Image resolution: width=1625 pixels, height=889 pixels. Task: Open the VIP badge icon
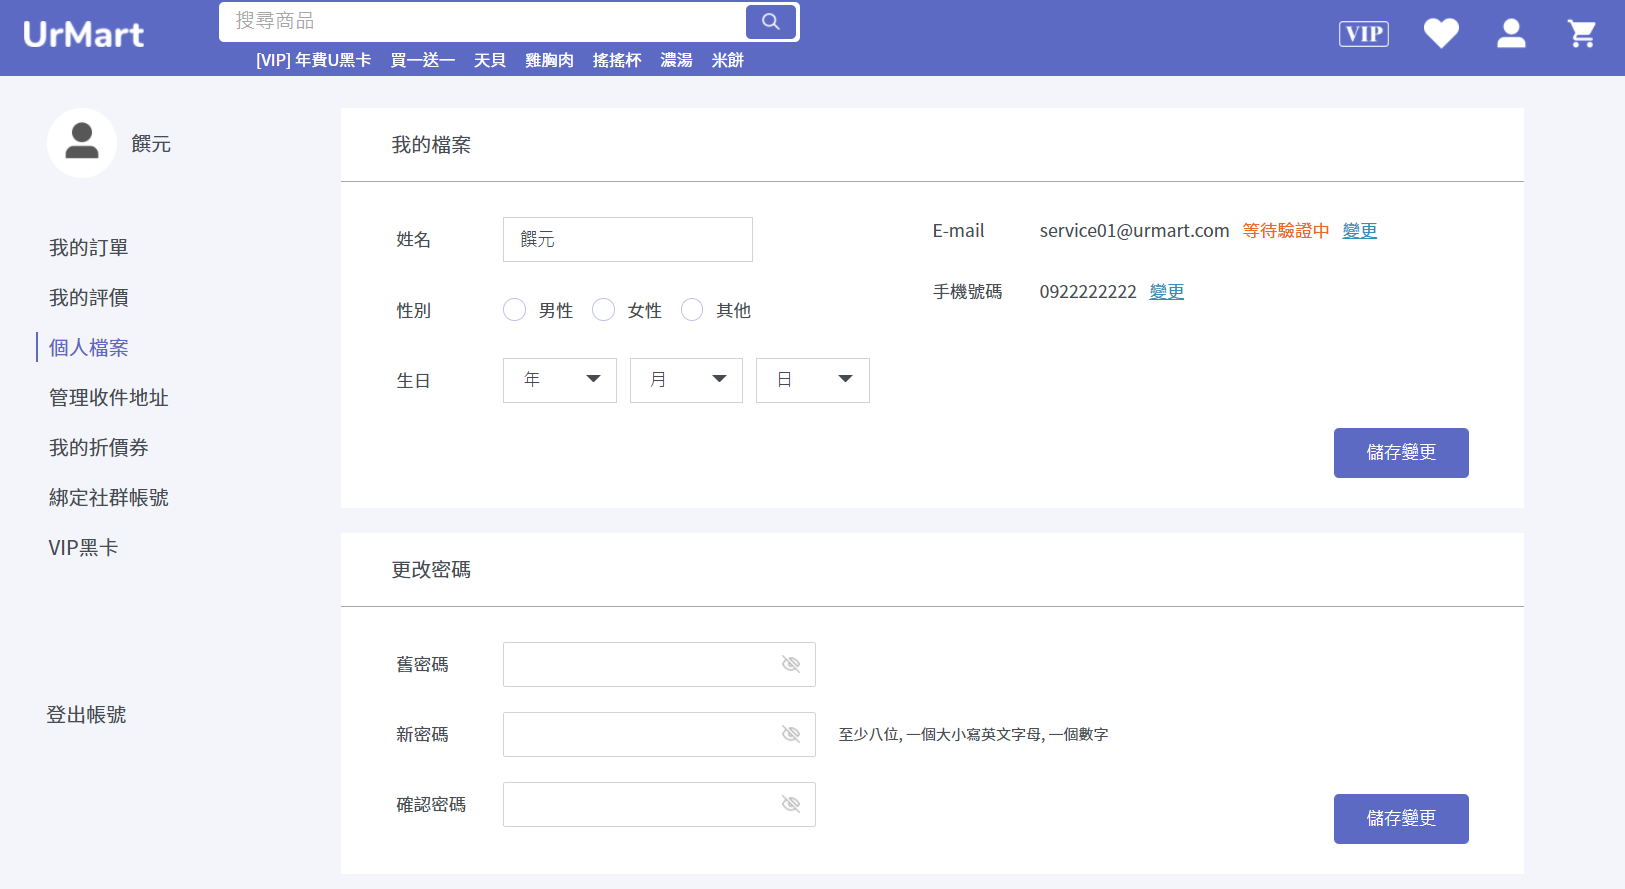1364,34
